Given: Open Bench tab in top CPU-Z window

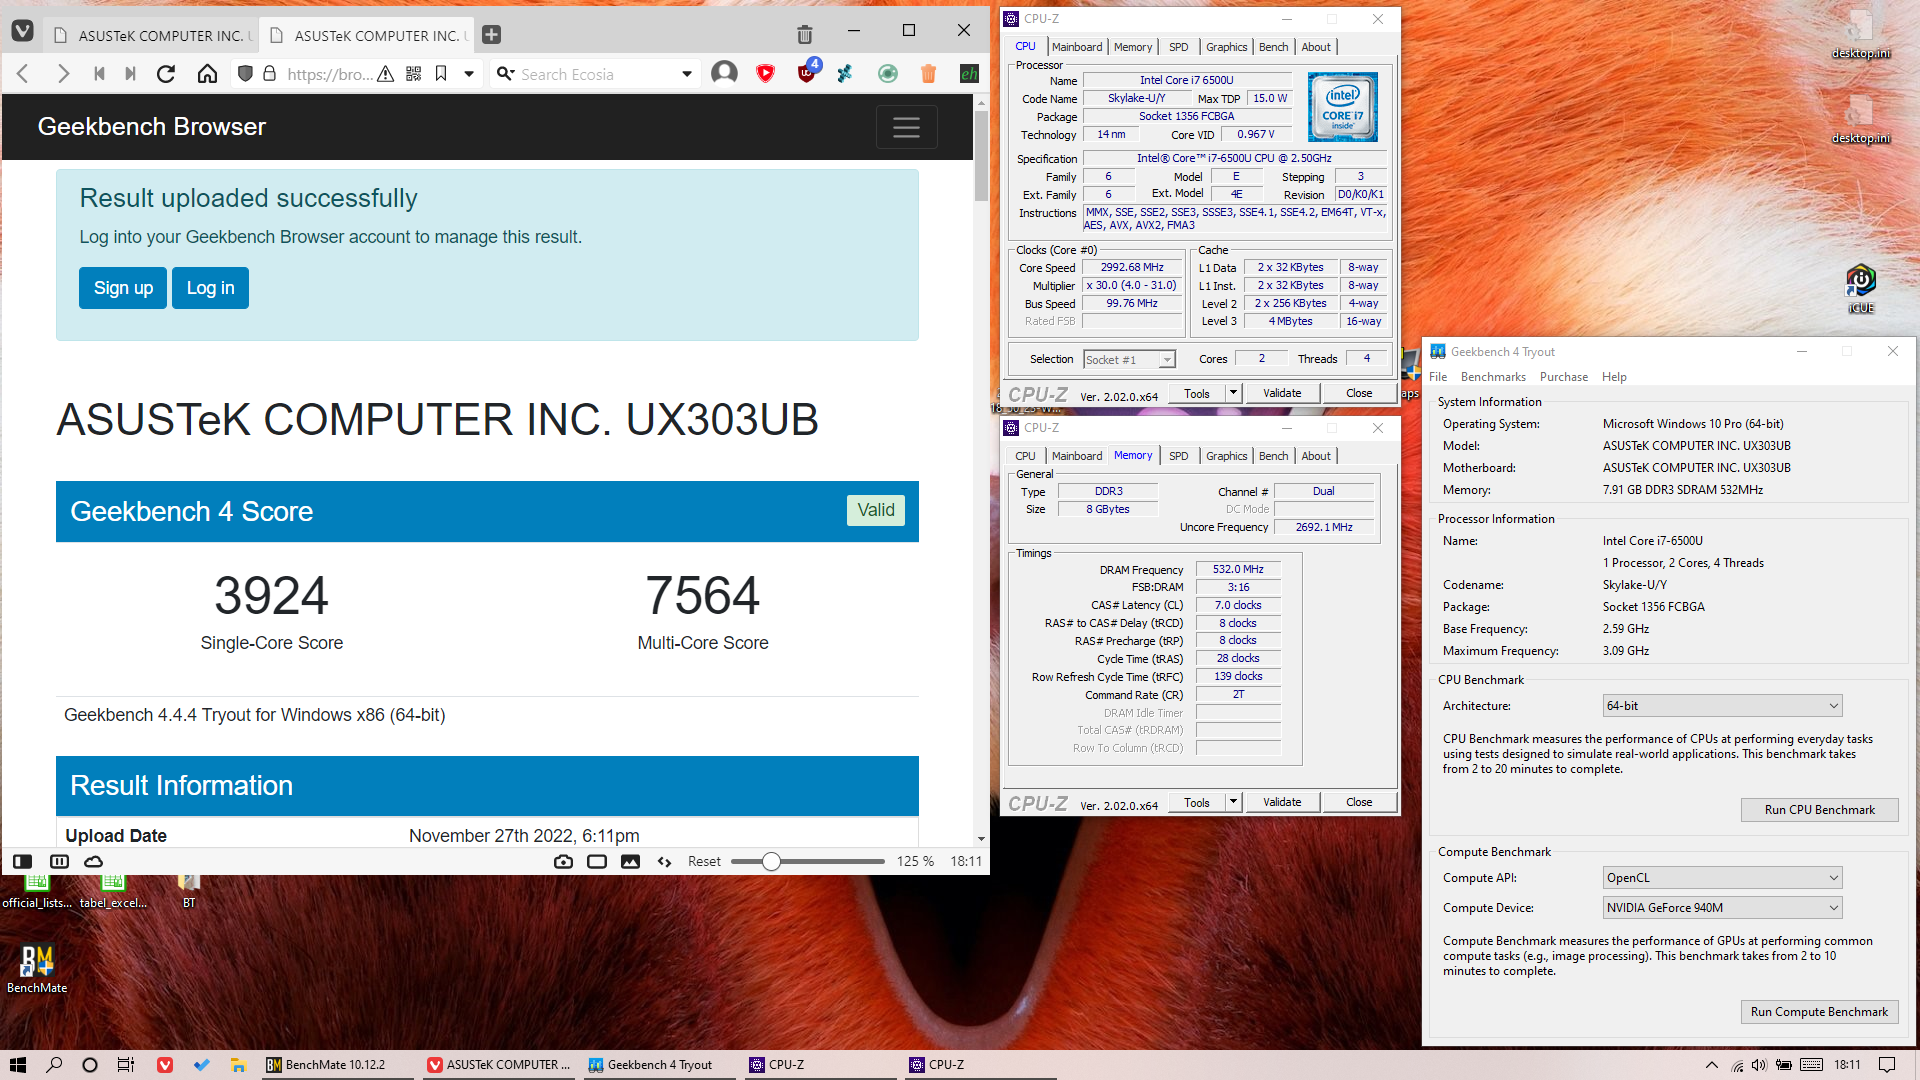Looking at the screenshot, I should 1273,47.
